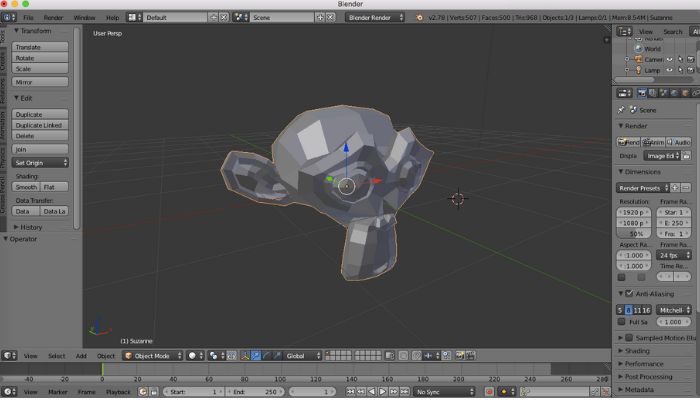Select the scale manipulator icon
The image size is (700, 400).
[x=277, y=356]
